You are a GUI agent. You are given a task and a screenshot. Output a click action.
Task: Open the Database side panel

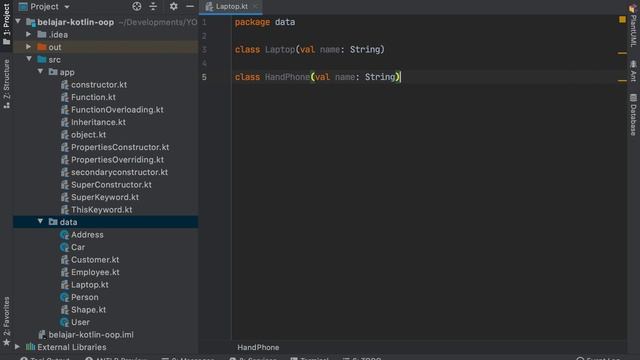tap(633, 114)
